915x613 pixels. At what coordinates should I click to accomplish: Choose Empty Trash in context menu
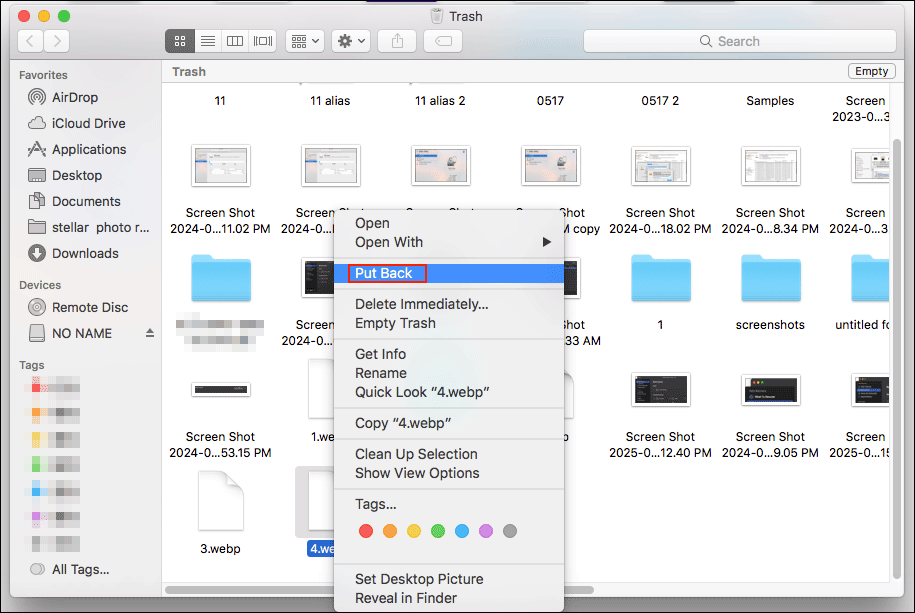[449, 323]
